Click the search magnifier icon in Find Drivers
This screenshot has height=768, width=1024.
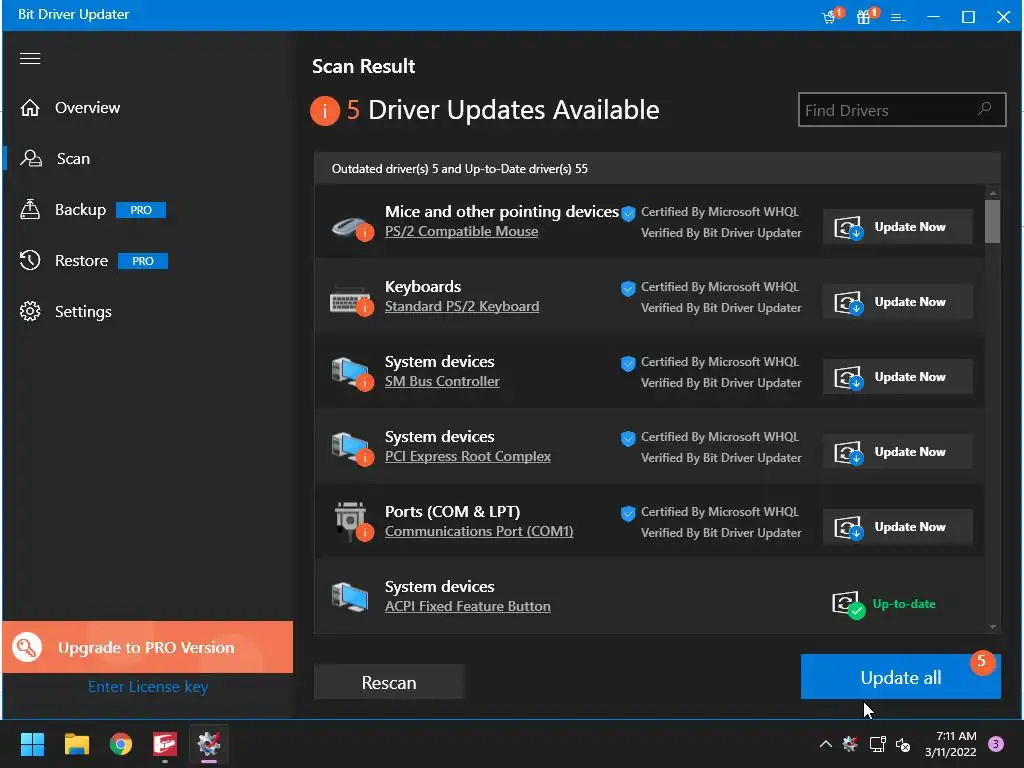(984, 109)
